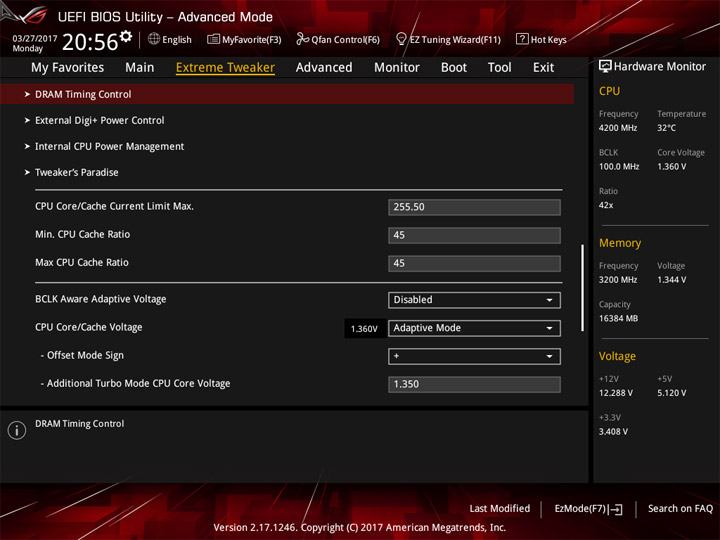Open Qfan Control(F6)
The width and height of the screenshot is (720, 540).
338,39
